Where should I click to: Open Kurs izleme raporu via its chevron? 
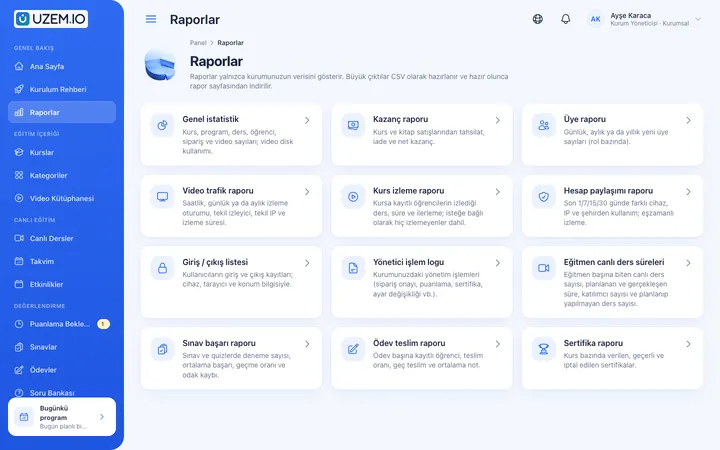[498, 192]
